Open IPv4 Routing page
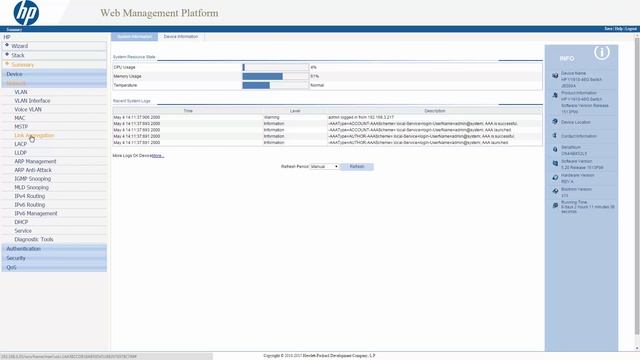 pos(30,196)
